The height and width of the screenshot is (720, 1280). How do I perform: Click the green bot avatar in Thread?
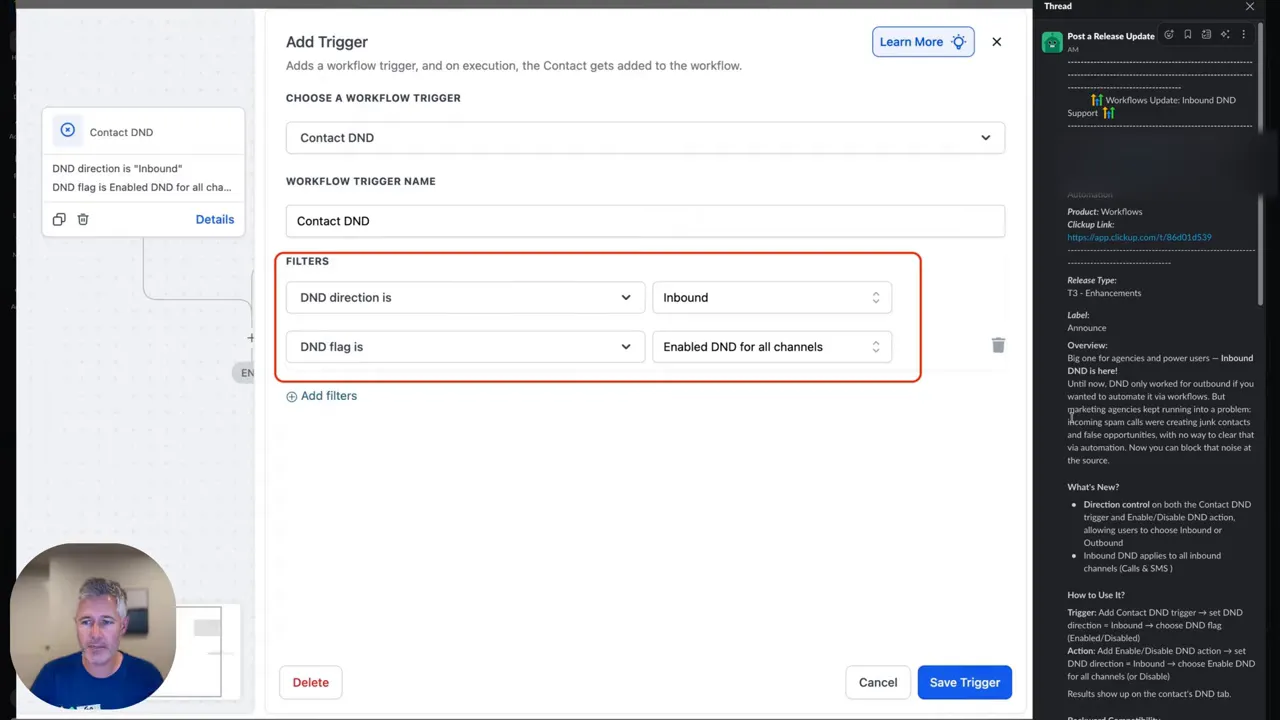coord(1052,42)
